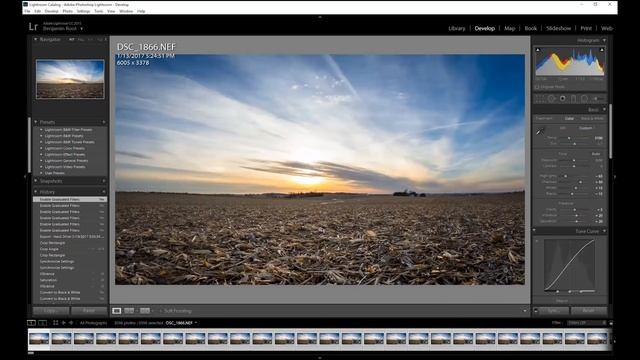Adjust the Temp slider handle
This screenshot has height=360, width=640.
coord(569,138)
